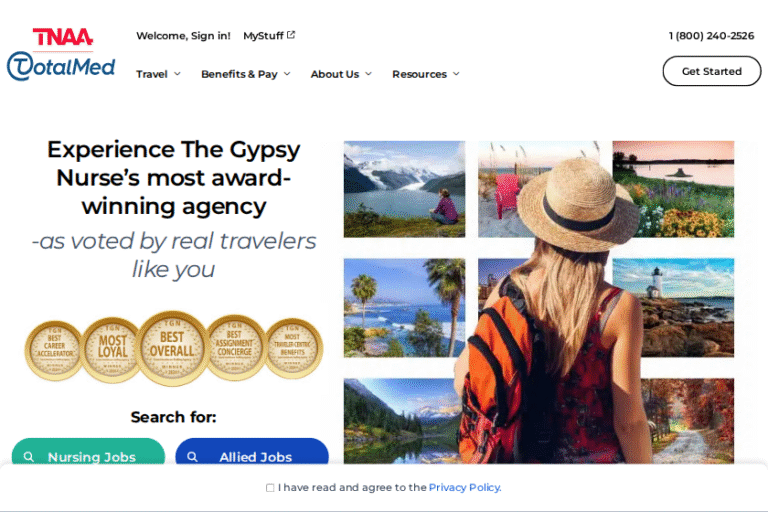768x512 pixels.
Task: Click the Get Started button
Action: (x=712, y=71)
